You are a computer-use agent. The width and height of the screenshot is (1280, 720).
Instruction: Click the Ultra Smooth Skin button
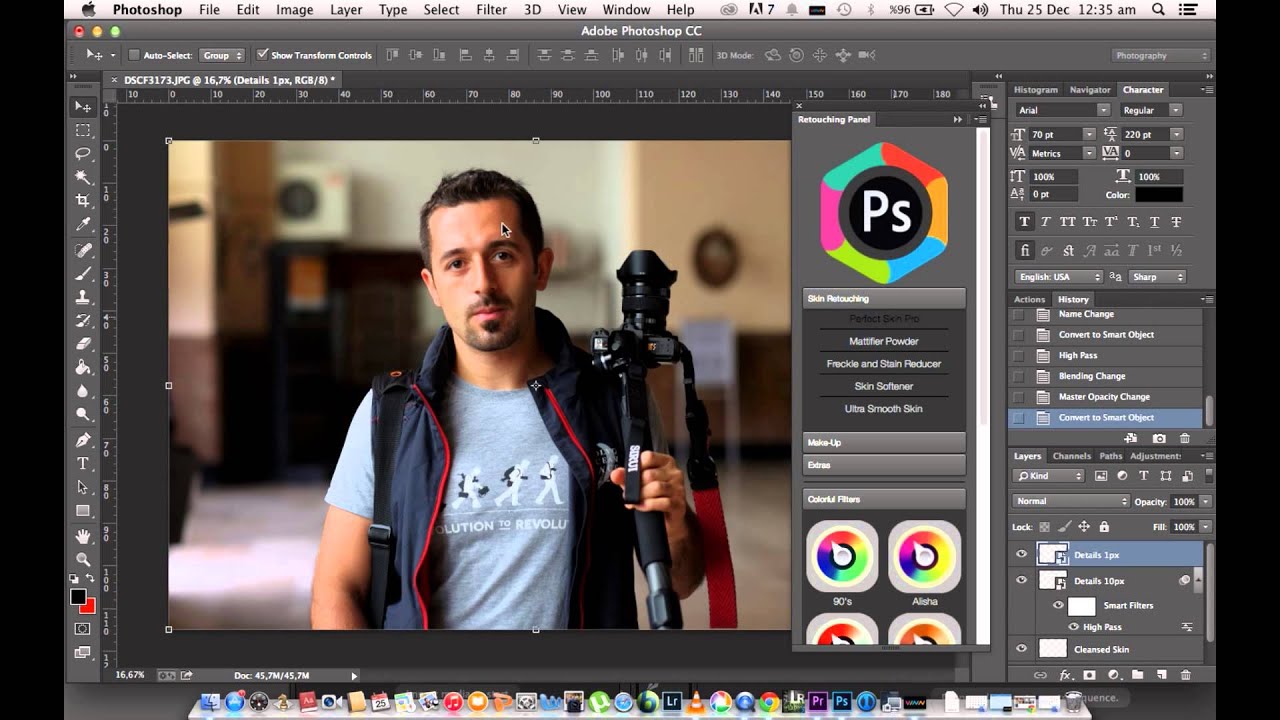click(884, 409)
